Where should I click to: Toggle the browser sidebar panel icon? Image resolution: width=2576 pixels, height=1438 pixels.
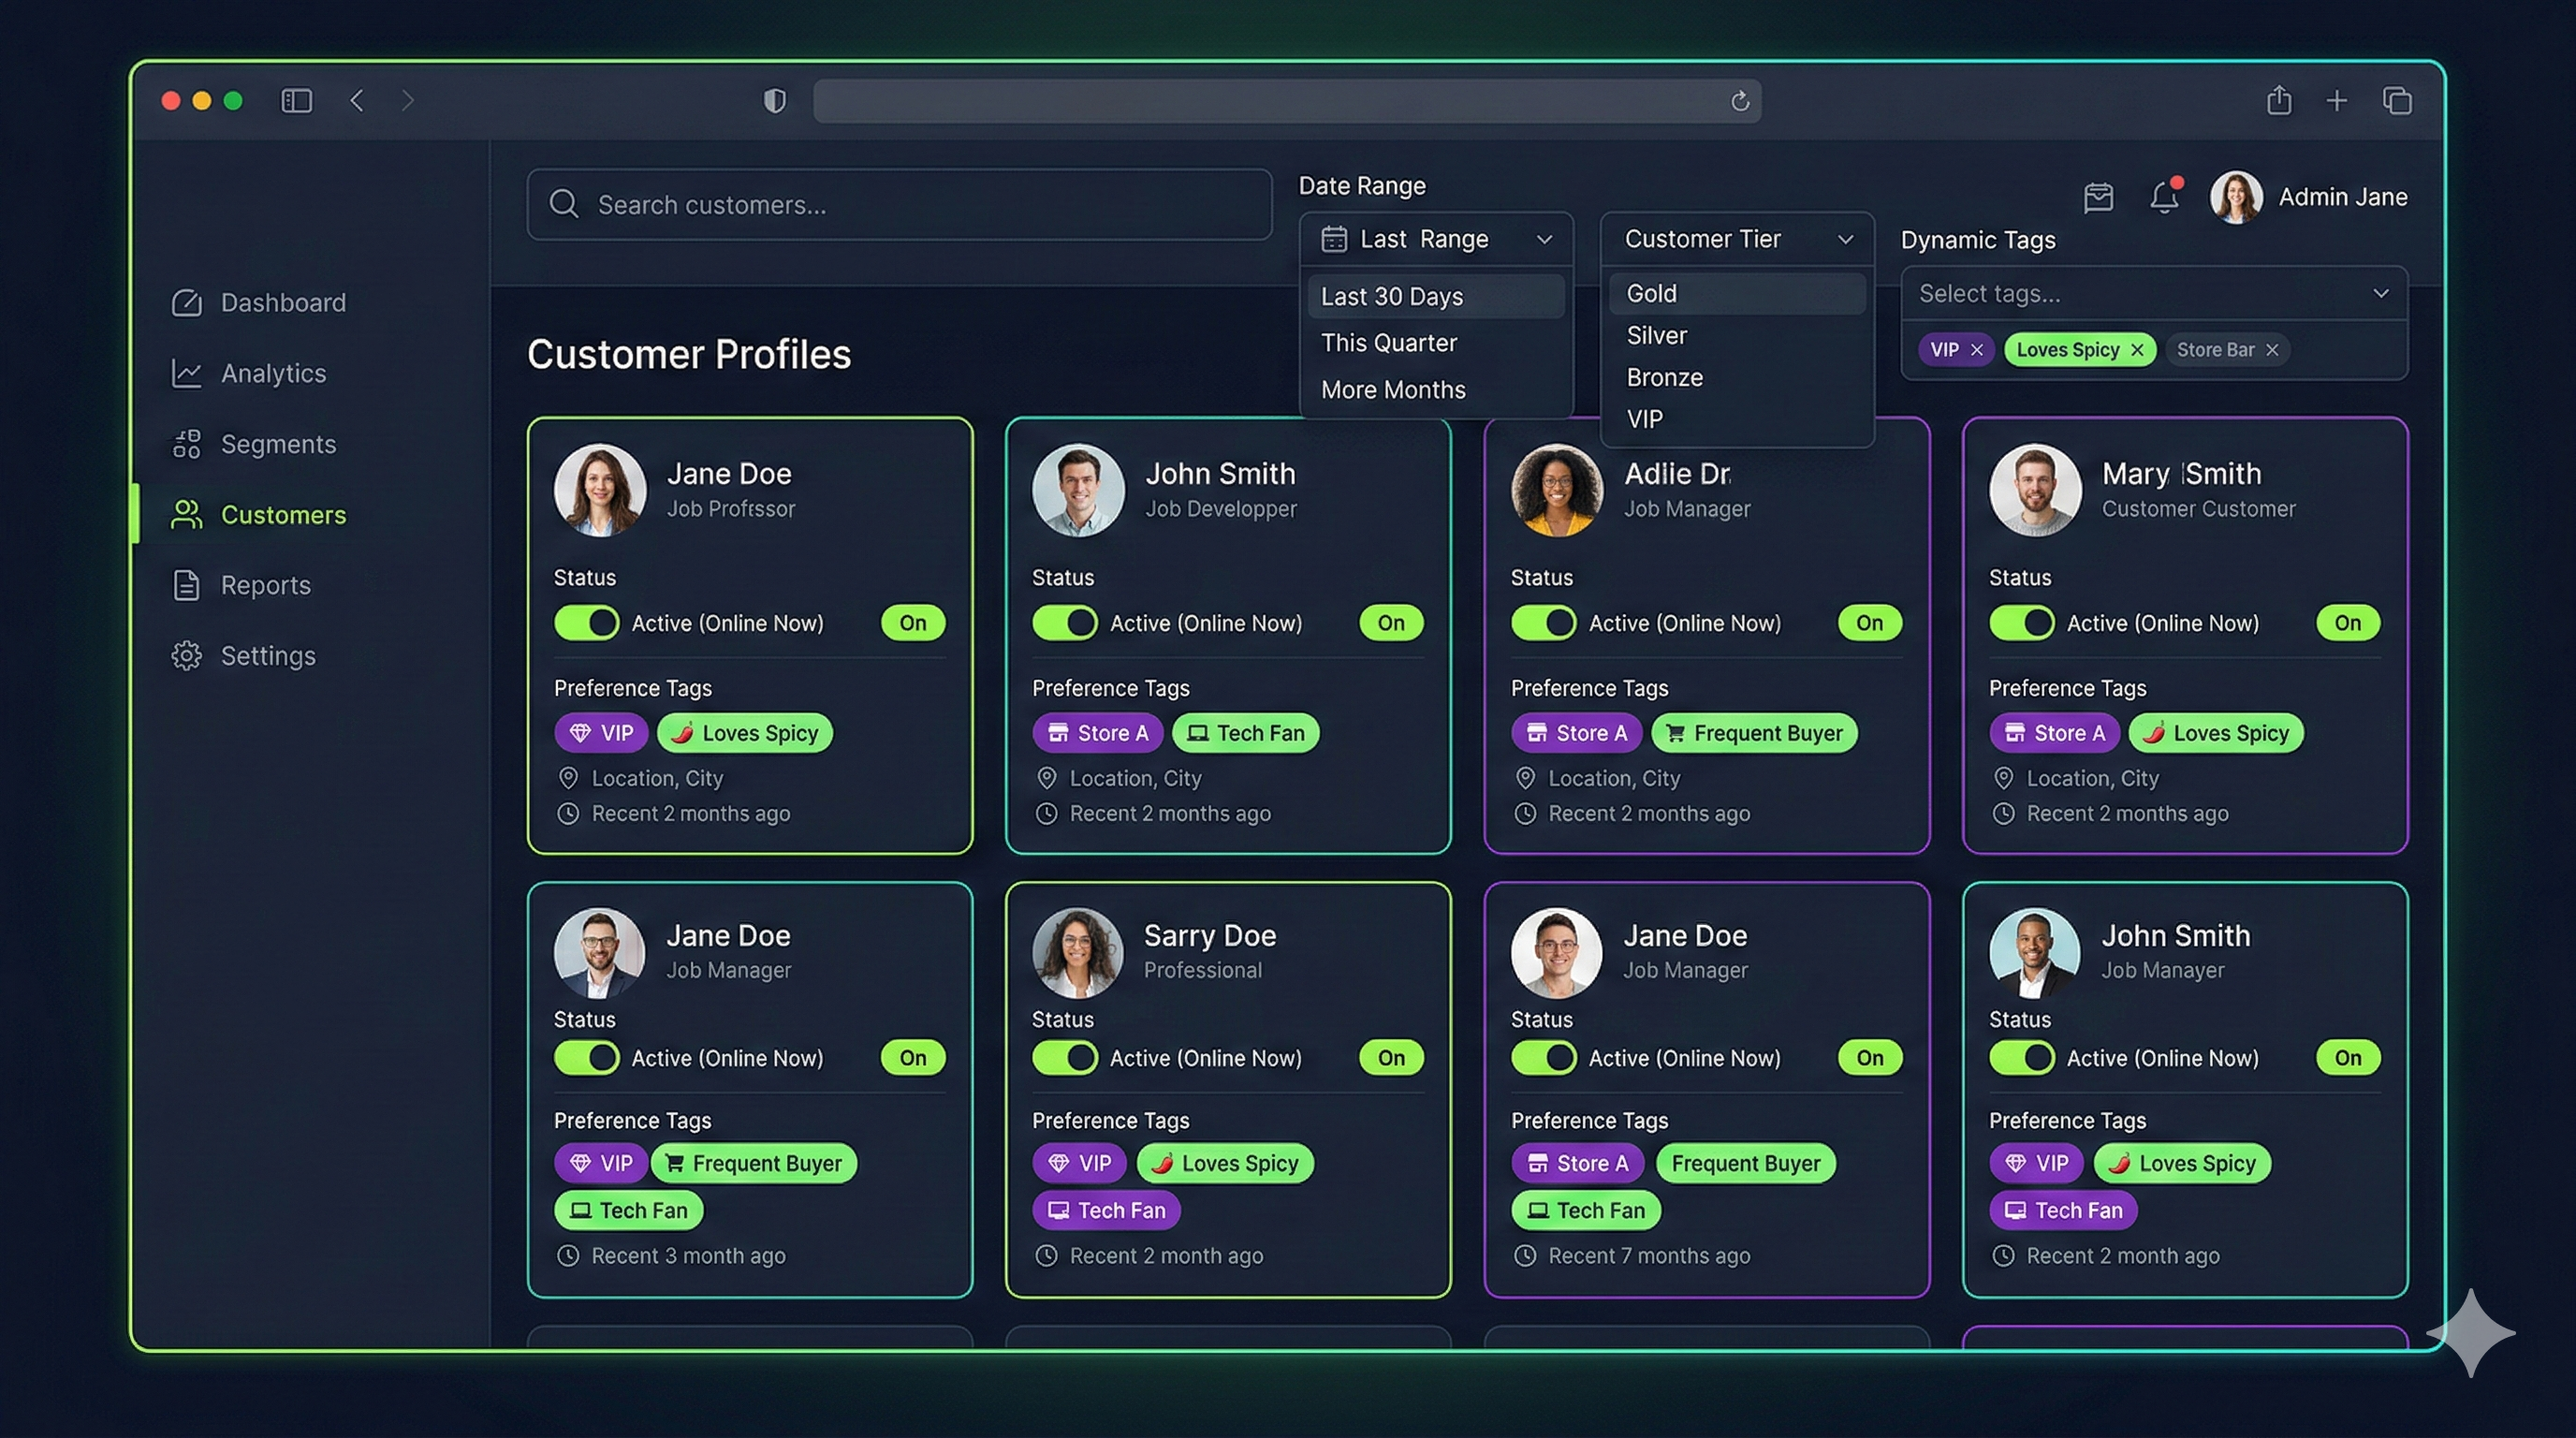pyautogui.click(x=296, y=101)
